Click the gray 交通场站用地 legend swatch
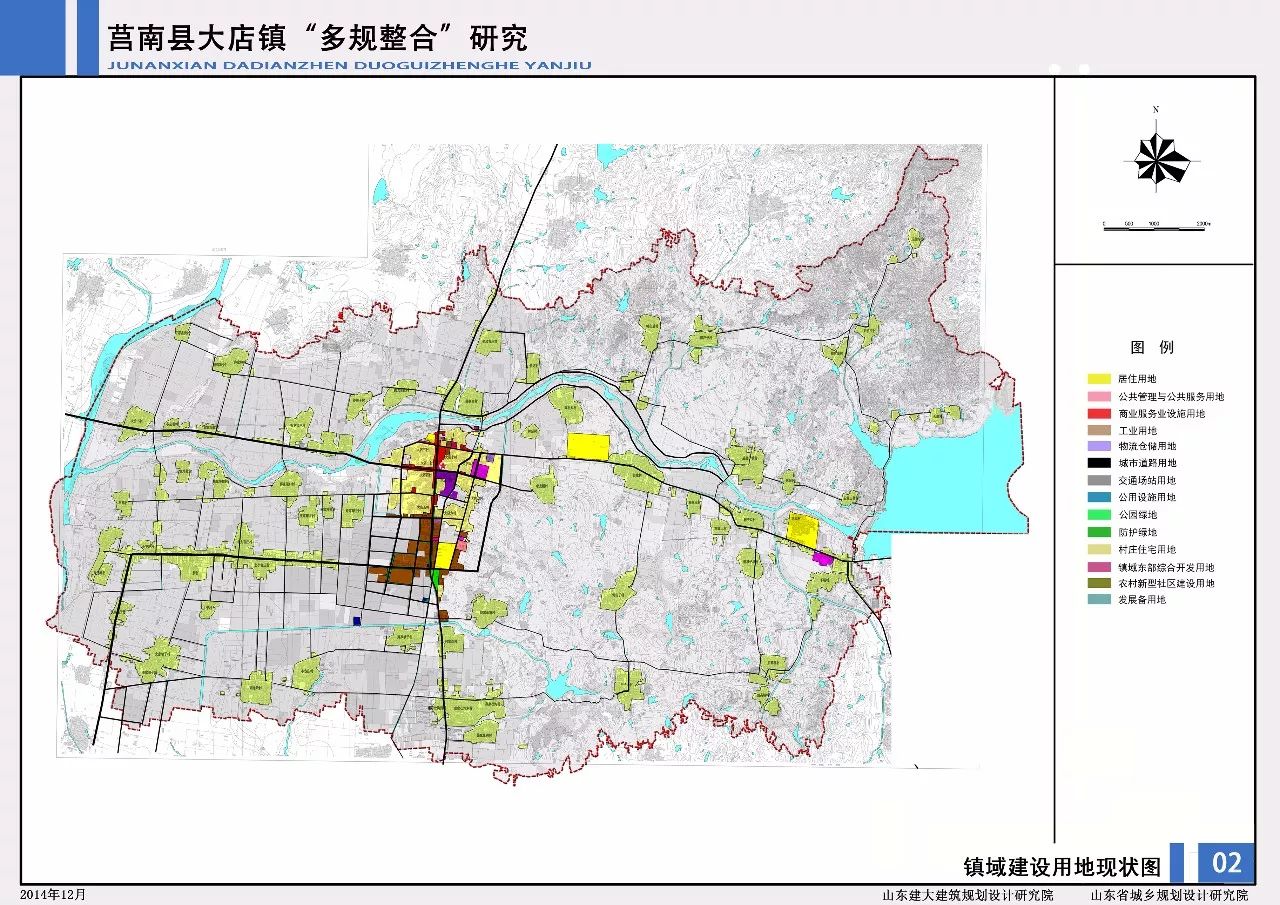Viewport: 1280px width, 905px height. pyautogui.click(x=1100, y=481)
